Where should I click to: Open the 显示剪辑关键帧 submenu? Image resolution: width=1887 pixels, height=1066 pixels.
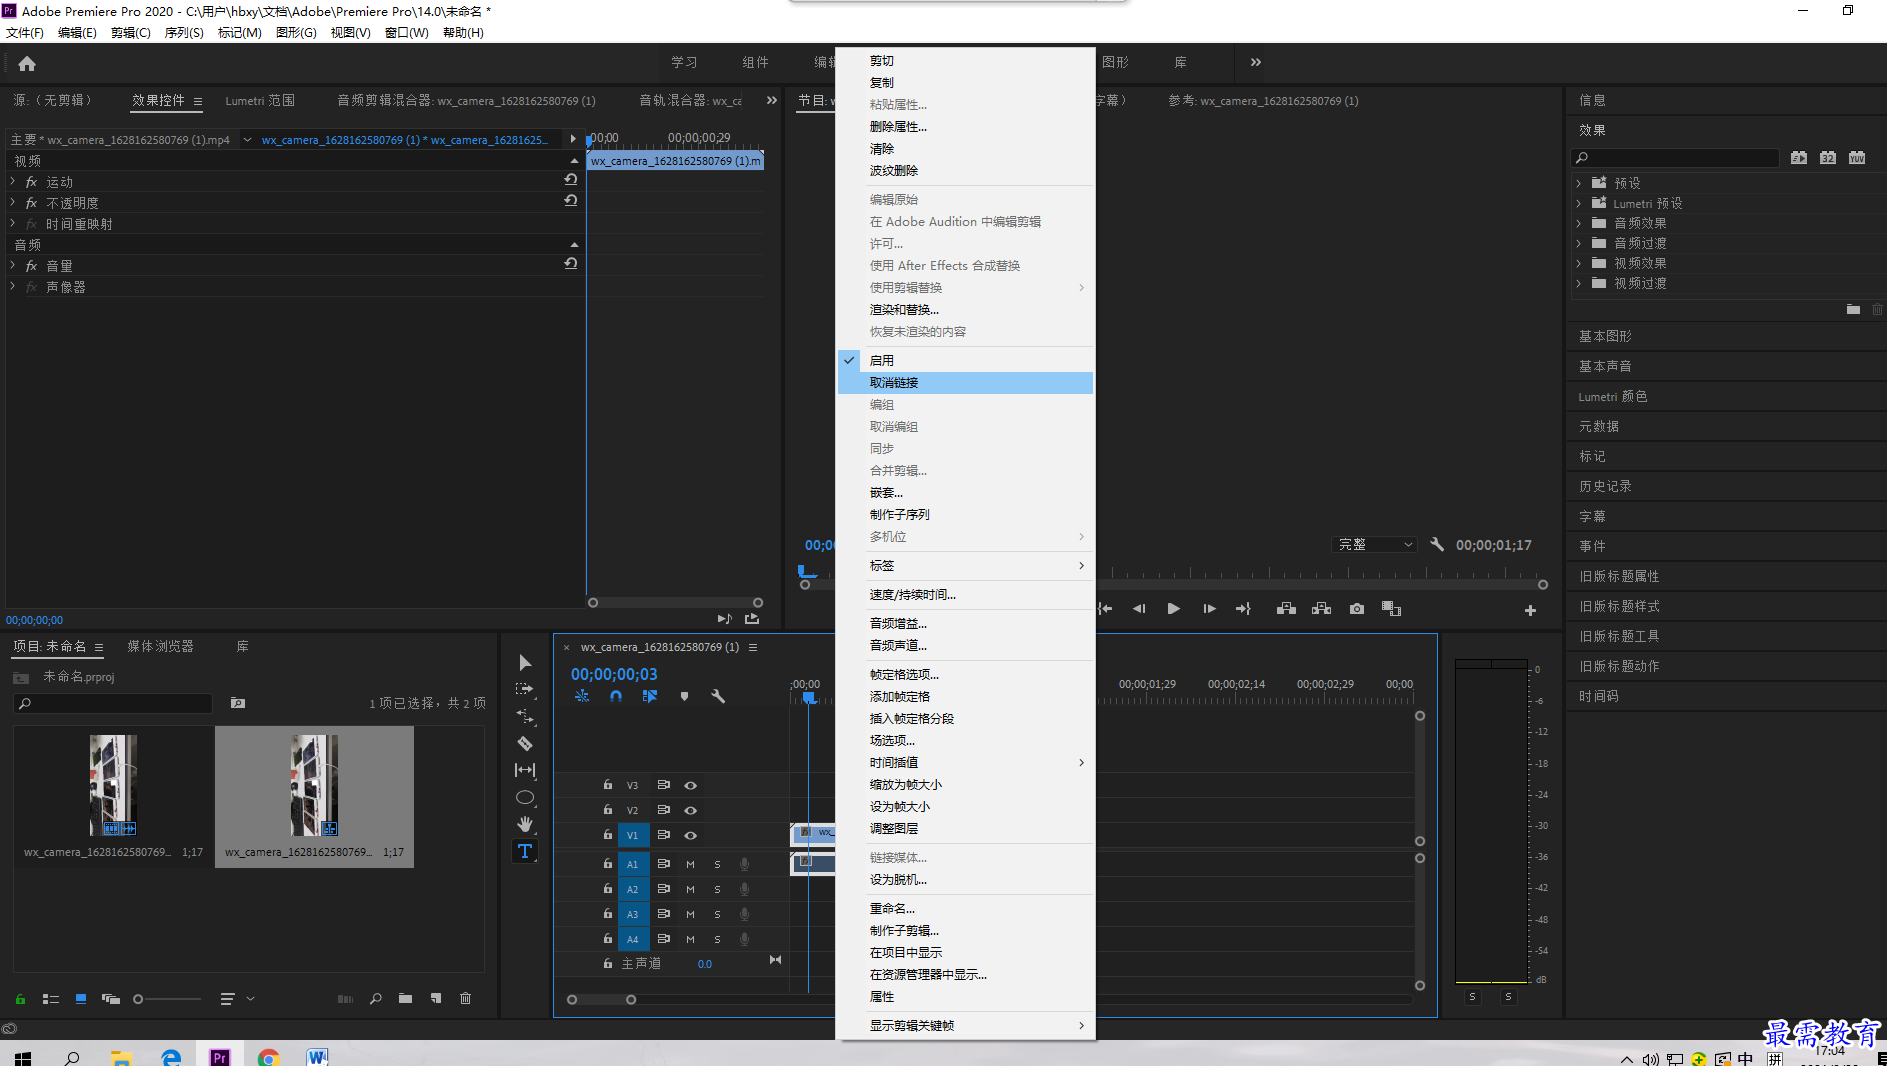tap(965, 1025)
